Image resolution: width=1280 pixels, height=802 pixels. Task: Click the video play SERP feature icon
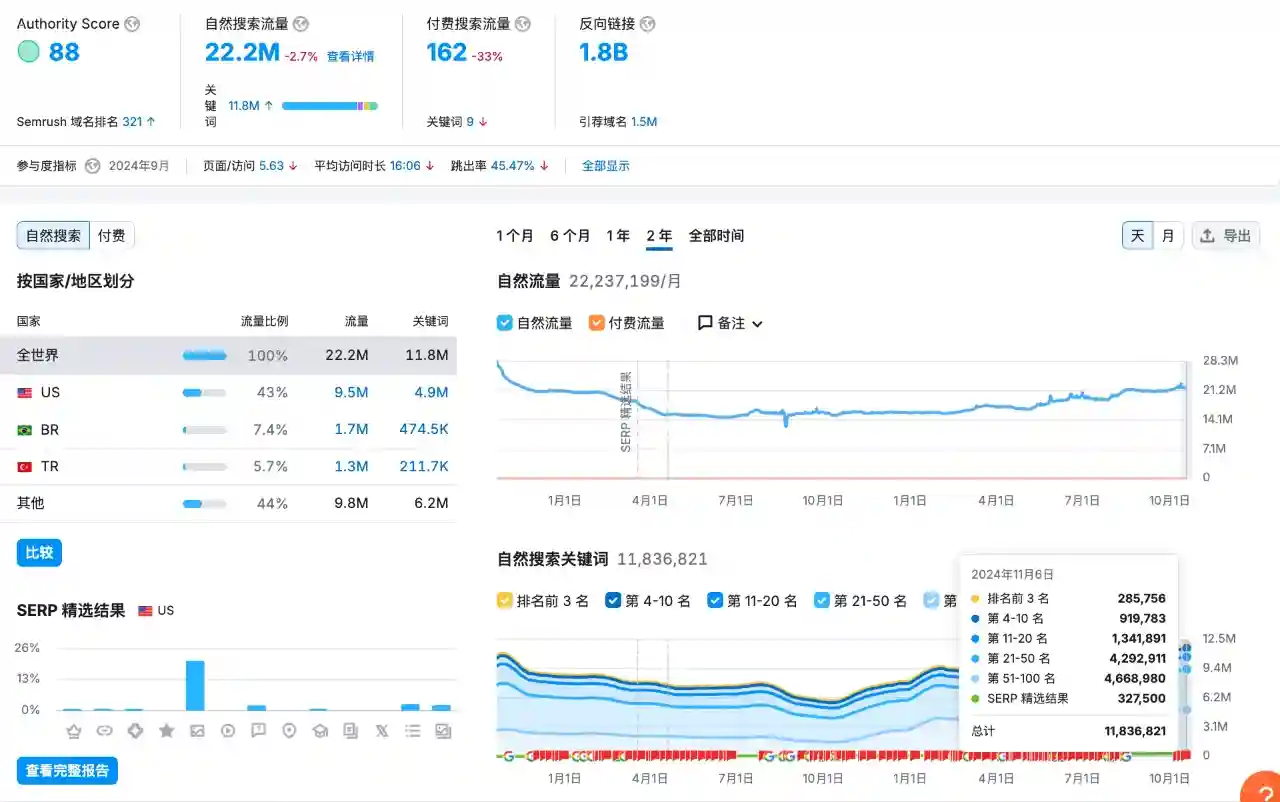coord(228,731)
